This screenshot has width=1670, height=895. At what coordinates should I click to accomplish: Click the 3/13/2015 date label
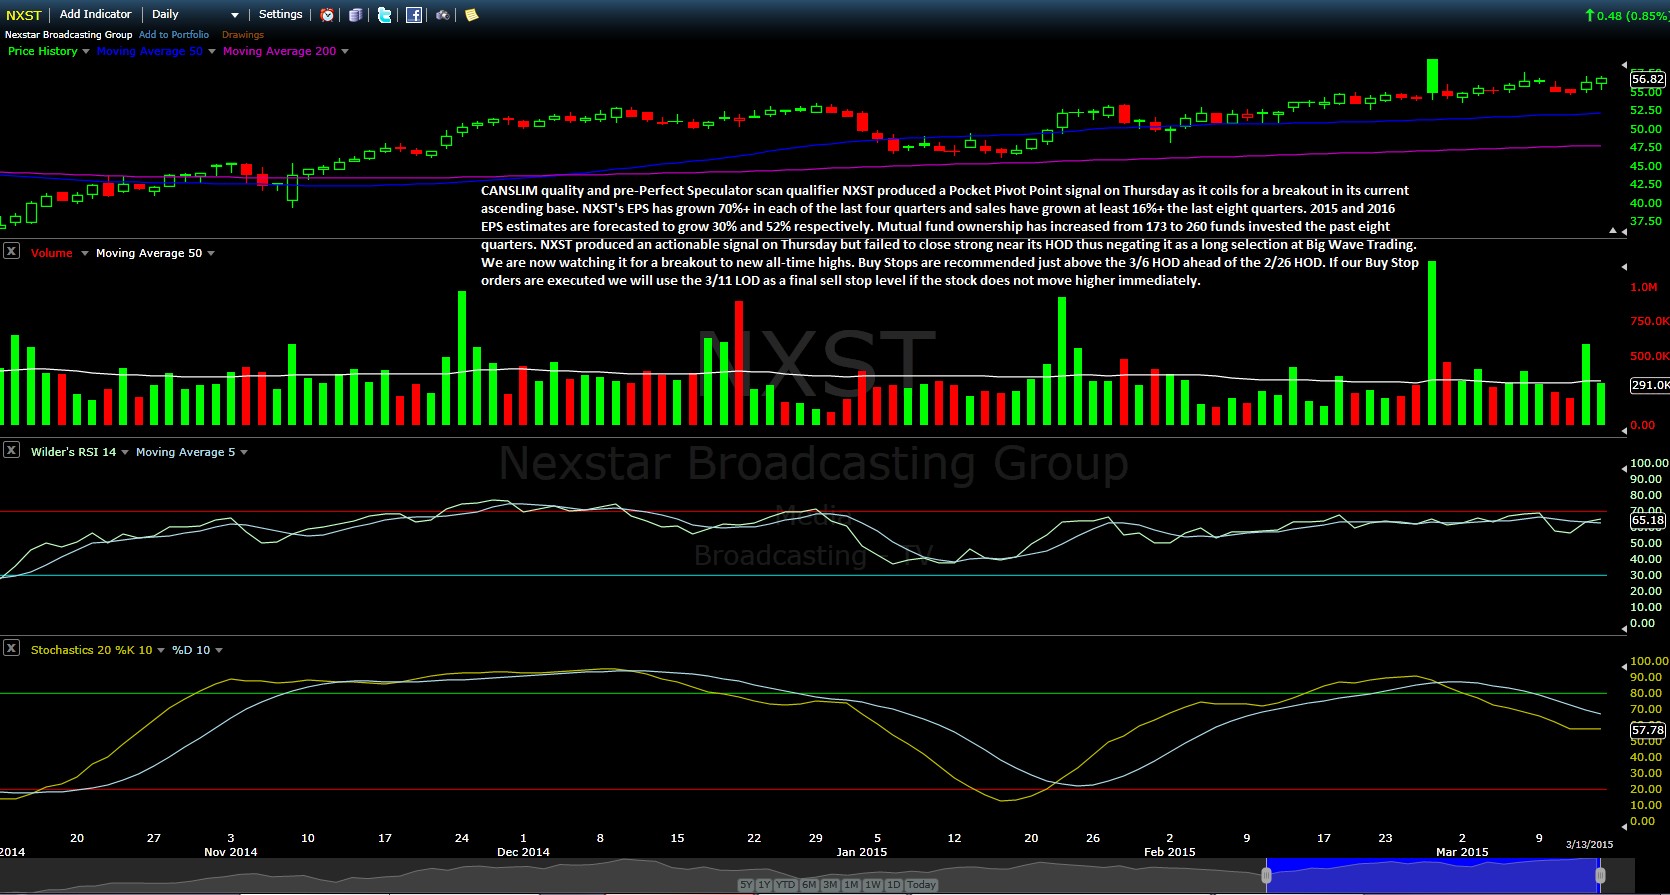click(x=1589, y=845)
